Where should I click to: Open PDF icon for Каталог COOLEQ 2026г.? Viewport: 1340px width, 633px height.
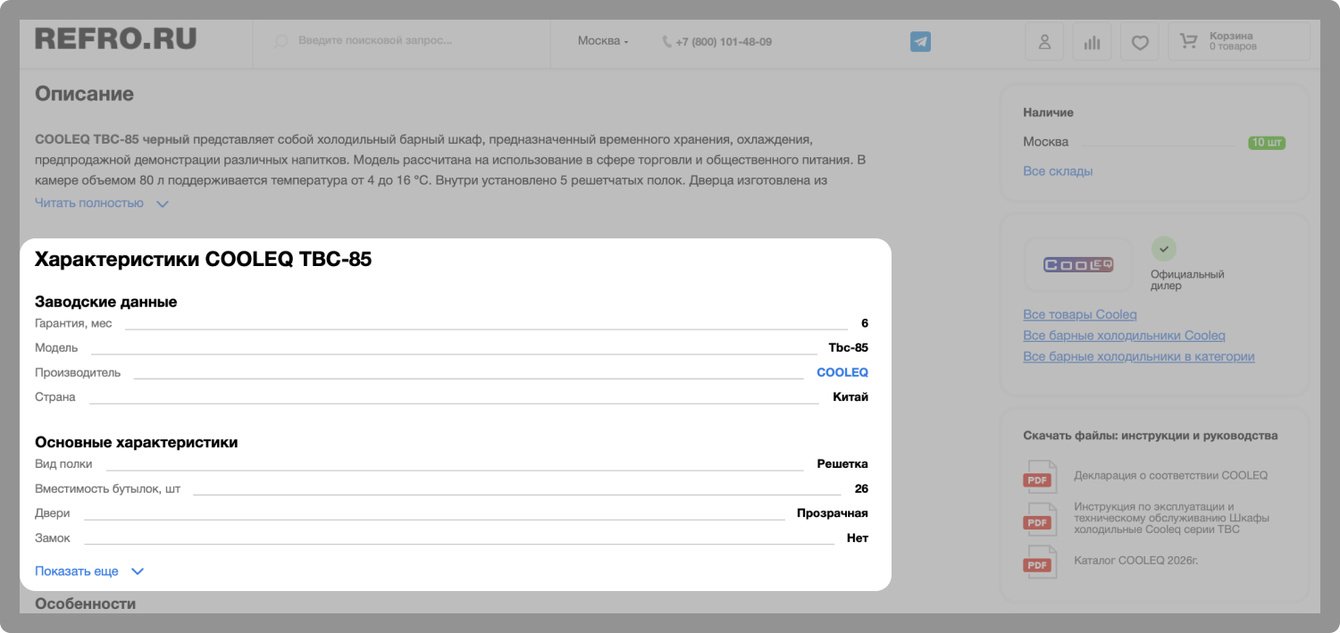click(1039, 562)
